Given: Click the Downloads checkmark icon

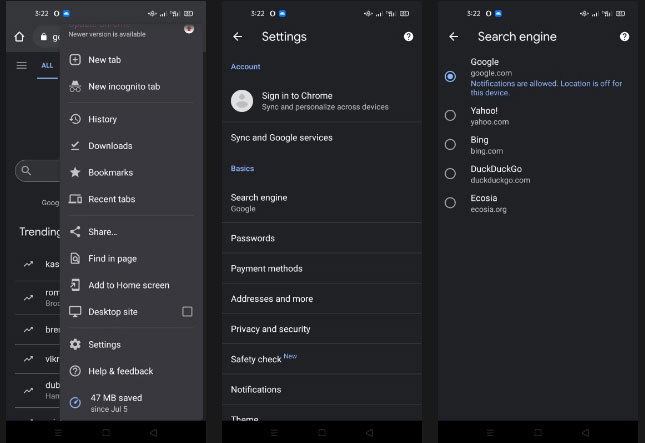Looking at the screenshot, I should click(75, 146).
